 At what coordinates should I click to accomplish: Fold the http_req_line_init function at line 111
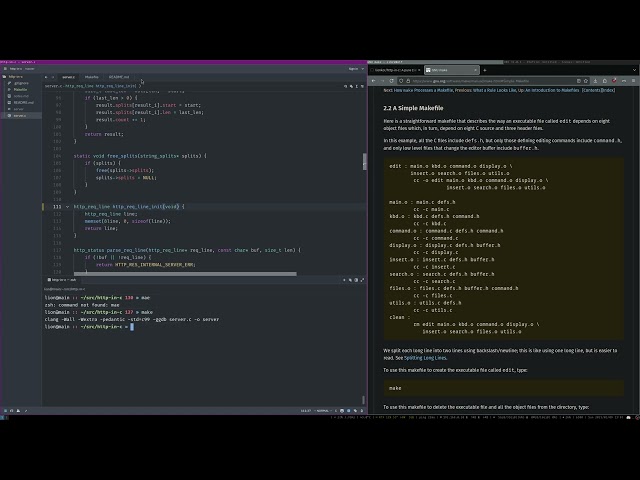[67, 207]
